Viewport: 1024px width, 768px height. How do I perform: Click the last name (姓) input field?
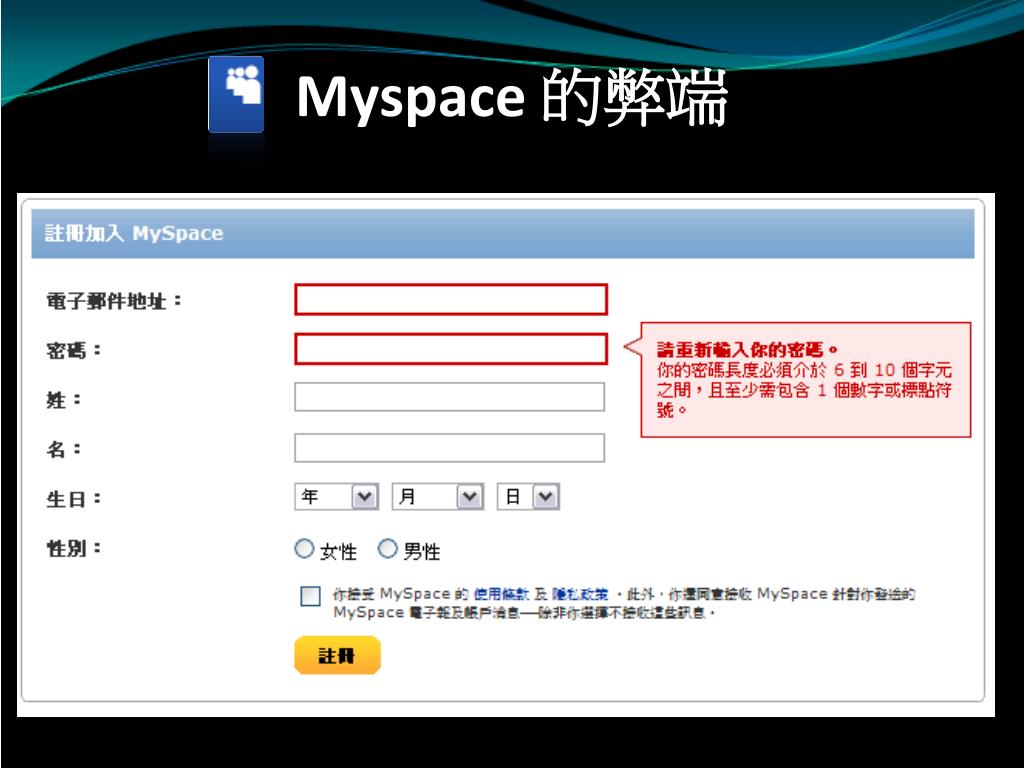(x=449, y=397)
